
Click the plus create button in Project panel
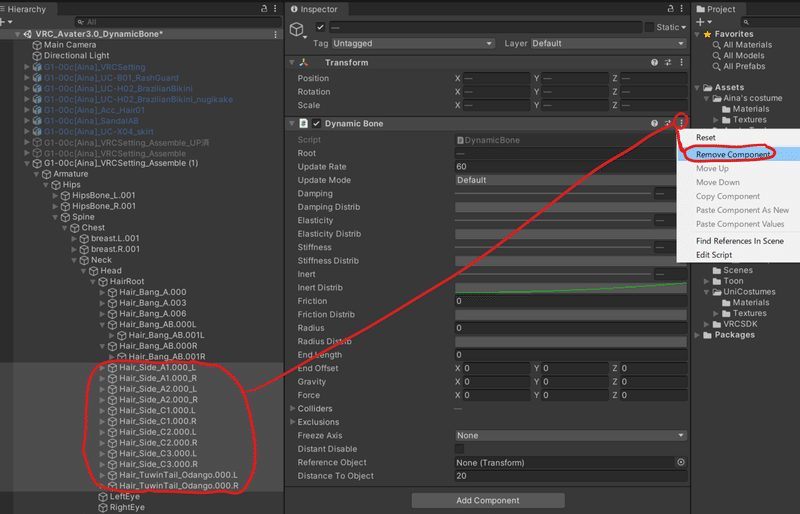701,22
